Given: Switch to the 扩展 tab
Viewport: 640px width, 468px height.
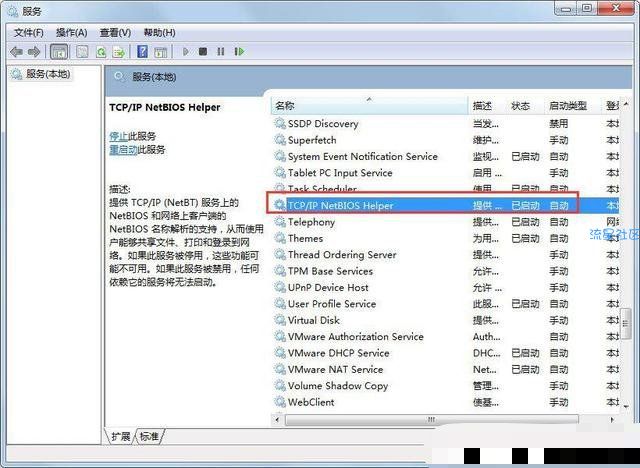Looking at the screenshot, I should click(x=121, y=437).
